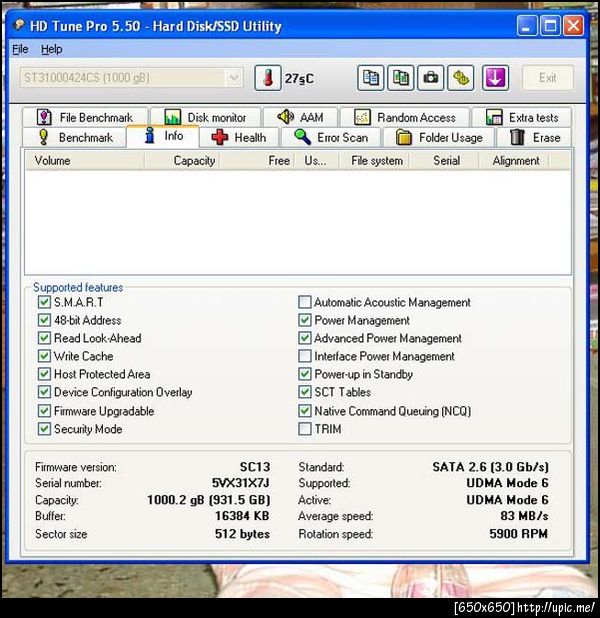Close the HD Tune Pro window
Viewport: 600px width, 618px height.
573,26
